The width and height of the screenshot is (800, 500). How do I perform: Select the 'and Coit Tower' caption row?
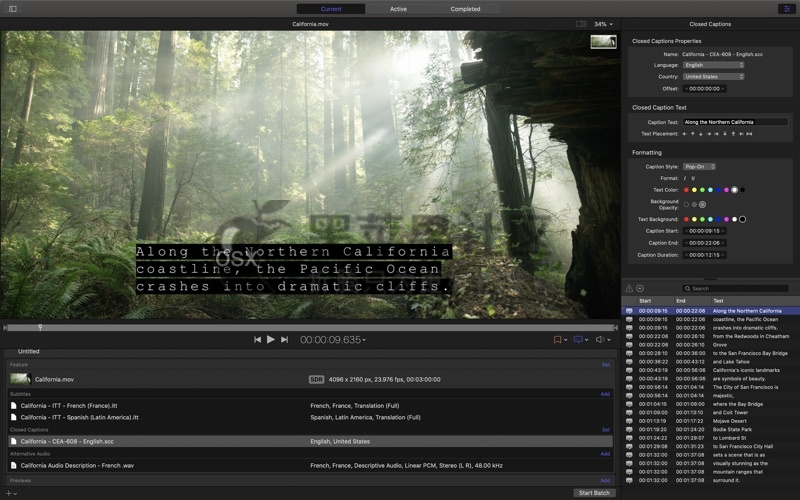tap(710, 412)
